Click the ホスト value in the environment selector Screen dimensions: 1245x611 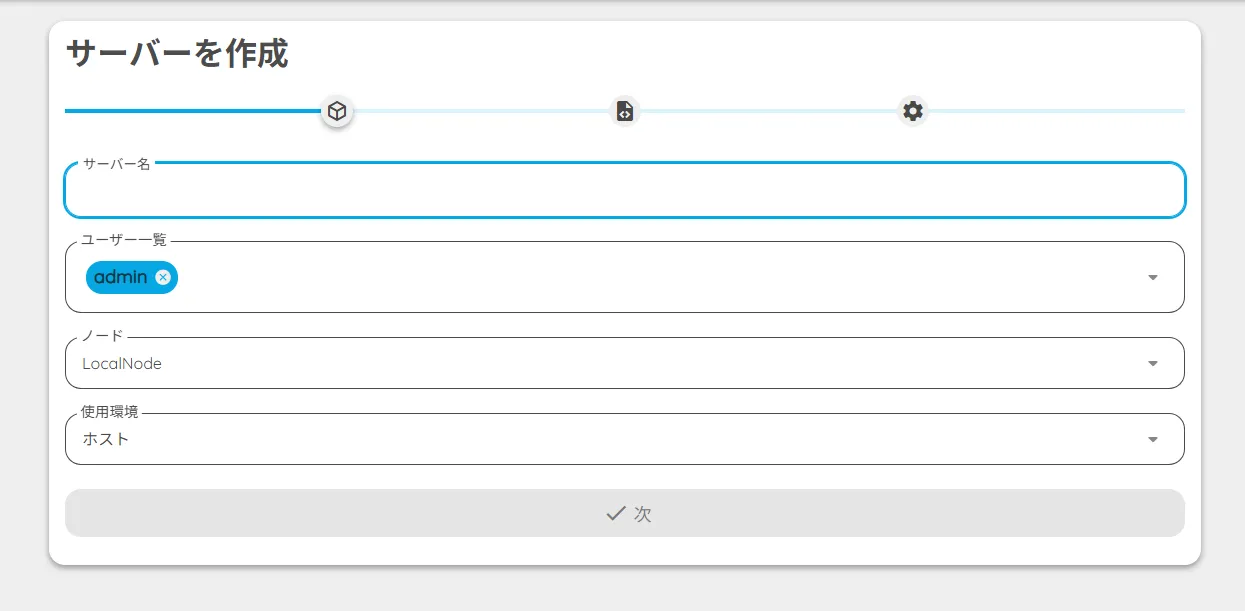[106, 439]
